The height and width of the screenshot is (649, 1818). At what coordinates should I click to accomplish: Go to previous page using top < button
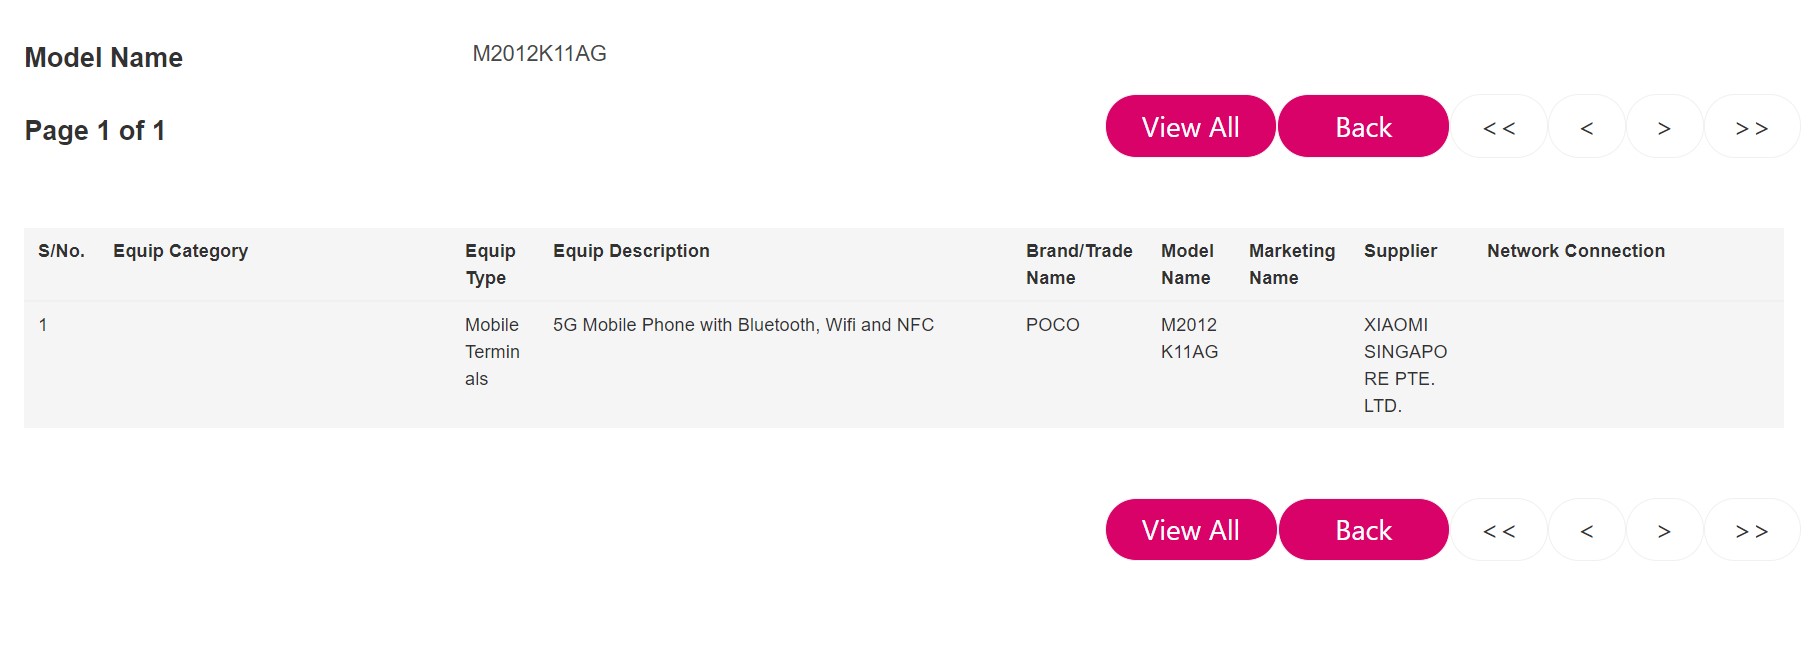click(x=1587, y=127)
